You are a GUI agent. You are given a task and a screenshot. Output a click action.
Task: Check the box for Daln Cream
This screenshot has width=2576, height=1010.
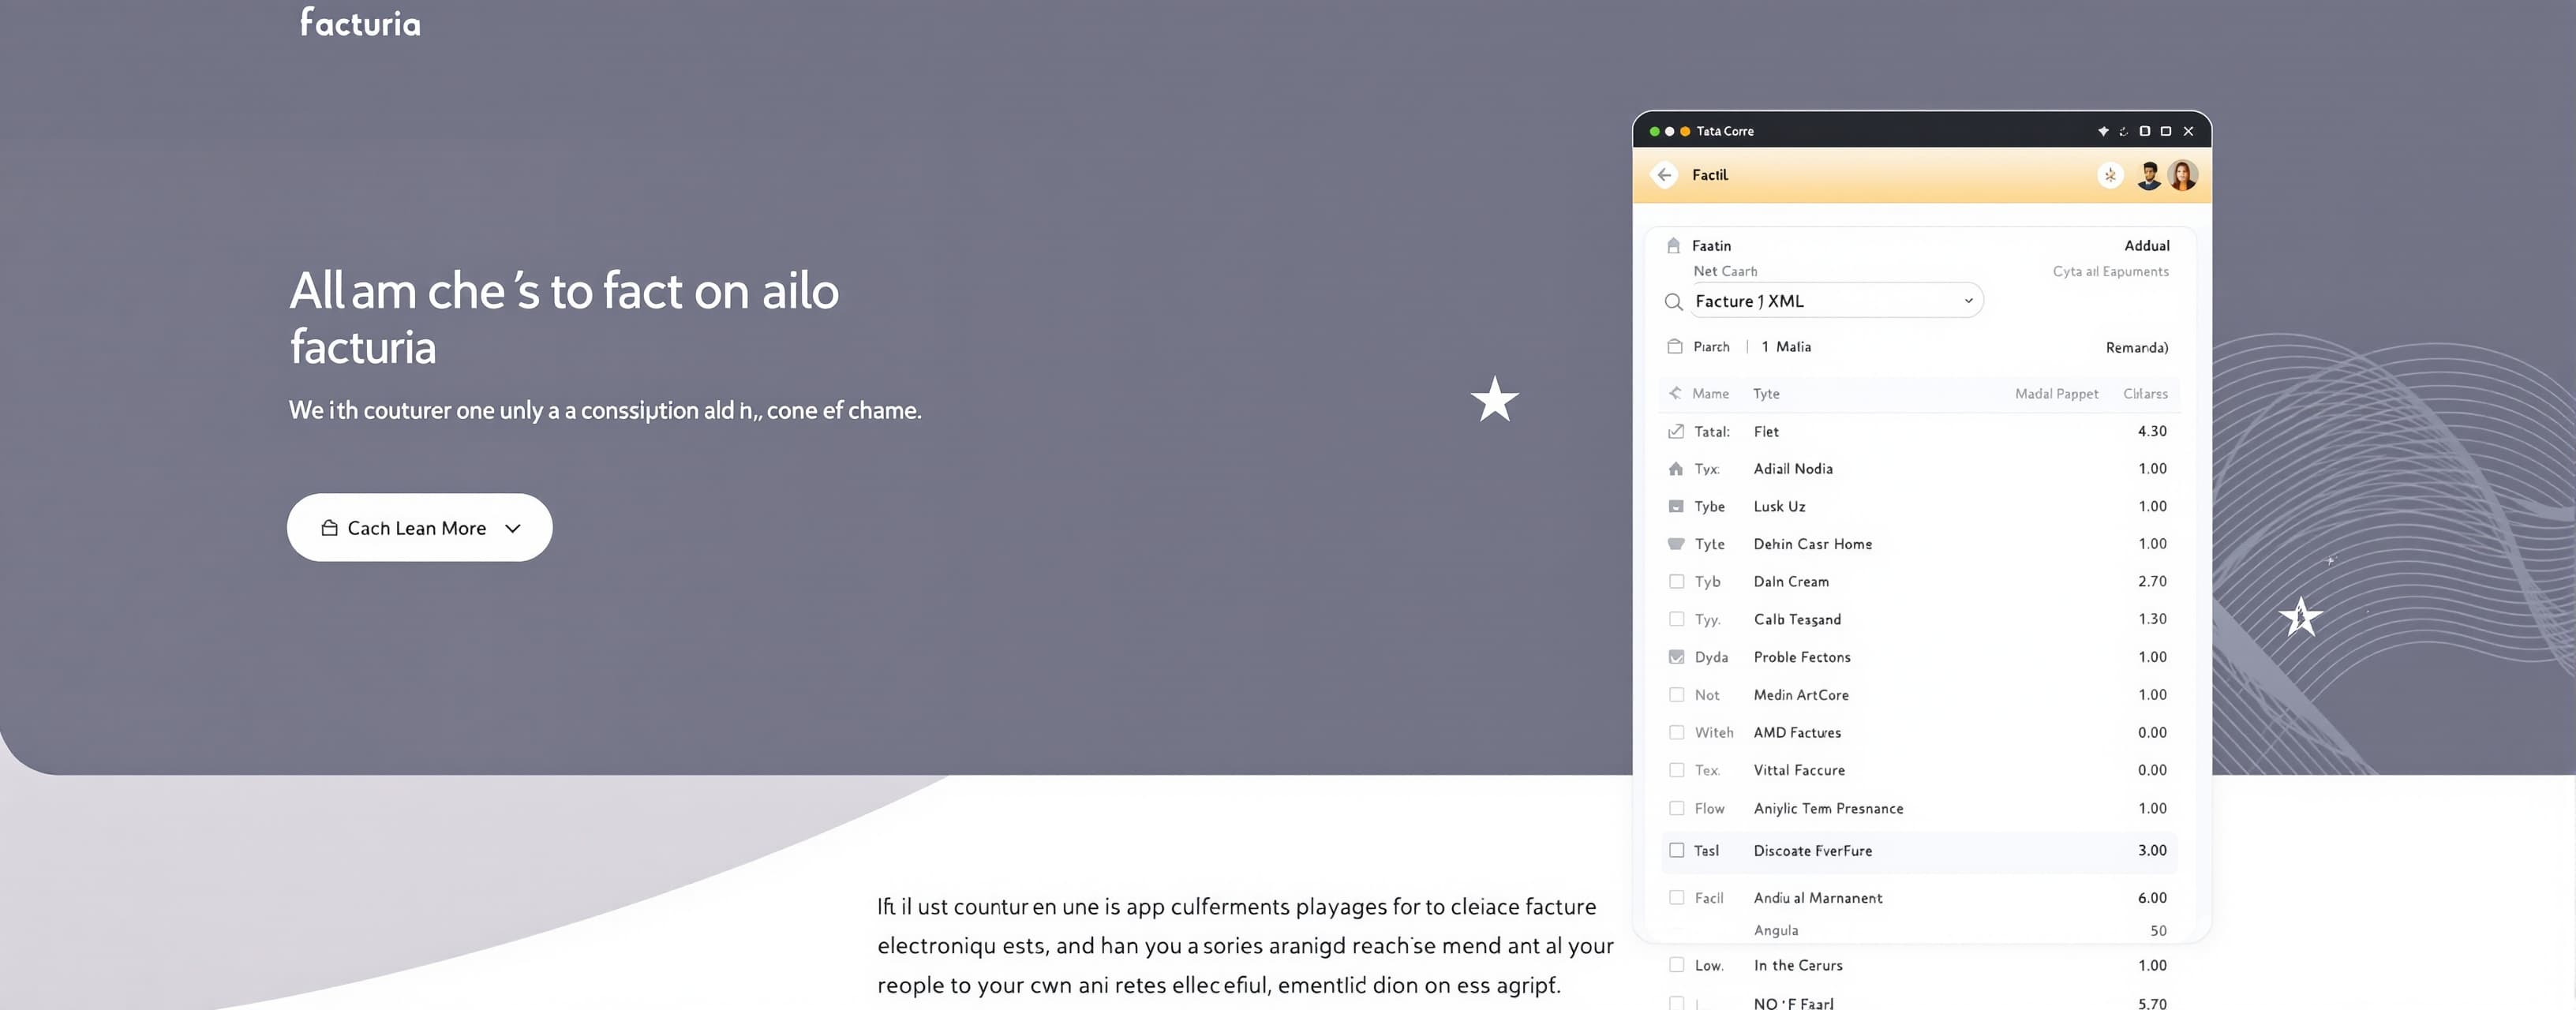click(1676, 581)
